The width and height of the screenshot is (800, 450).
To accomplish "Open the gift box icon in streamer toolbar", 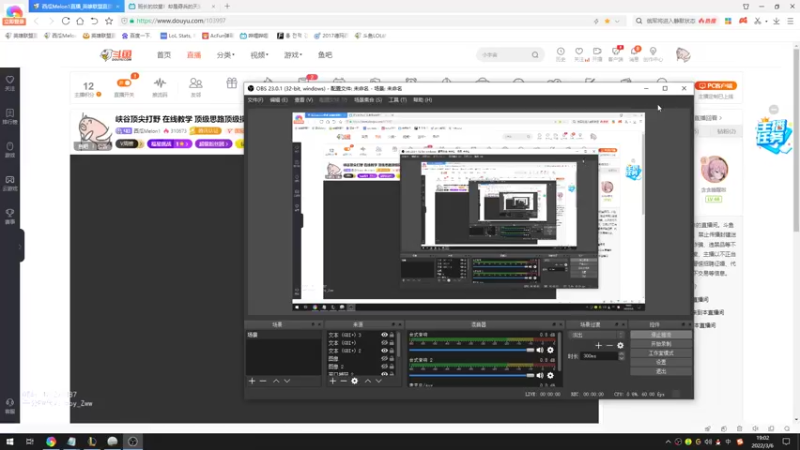I will pos(232,83).
